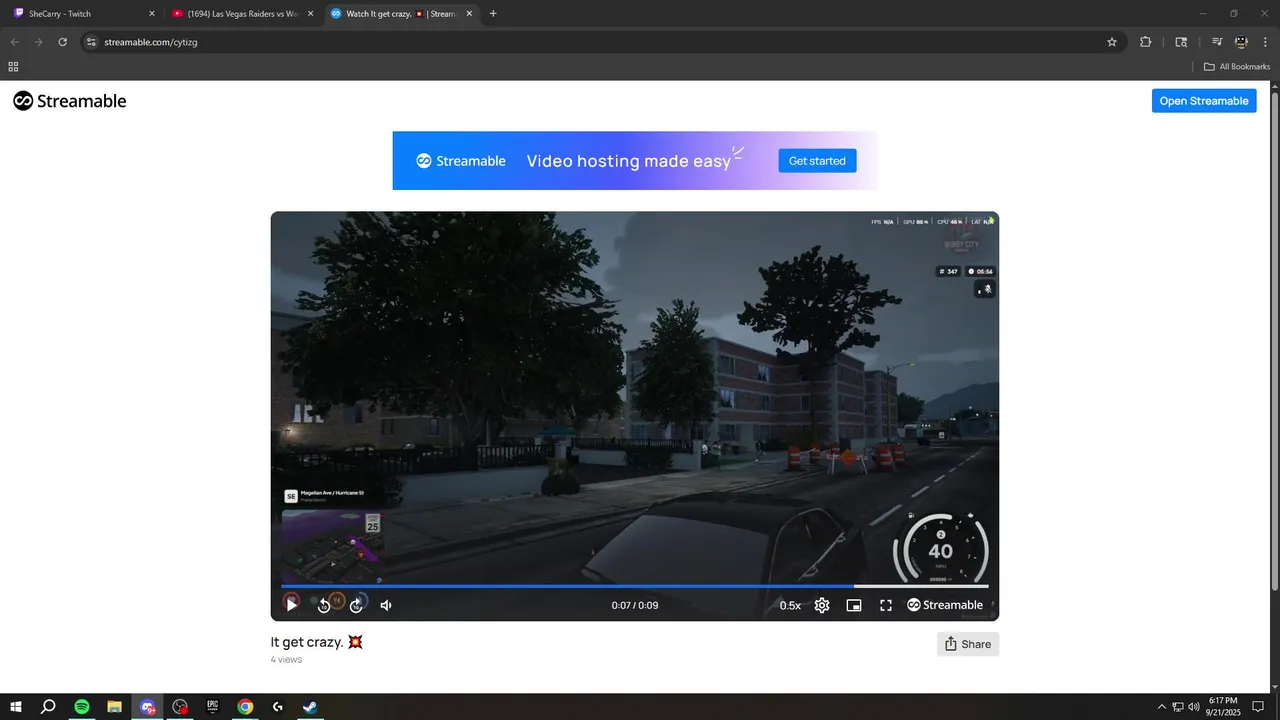Open a new browser tab
Viewport: 1280px width, 720px height.
(493, 14)
